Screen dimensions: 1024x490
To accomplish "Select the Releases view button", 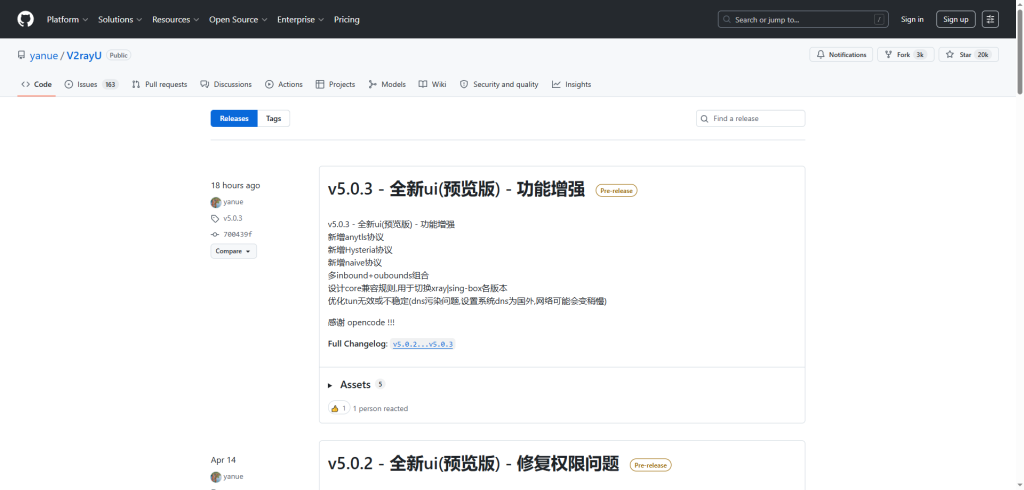I will [234, 118].
